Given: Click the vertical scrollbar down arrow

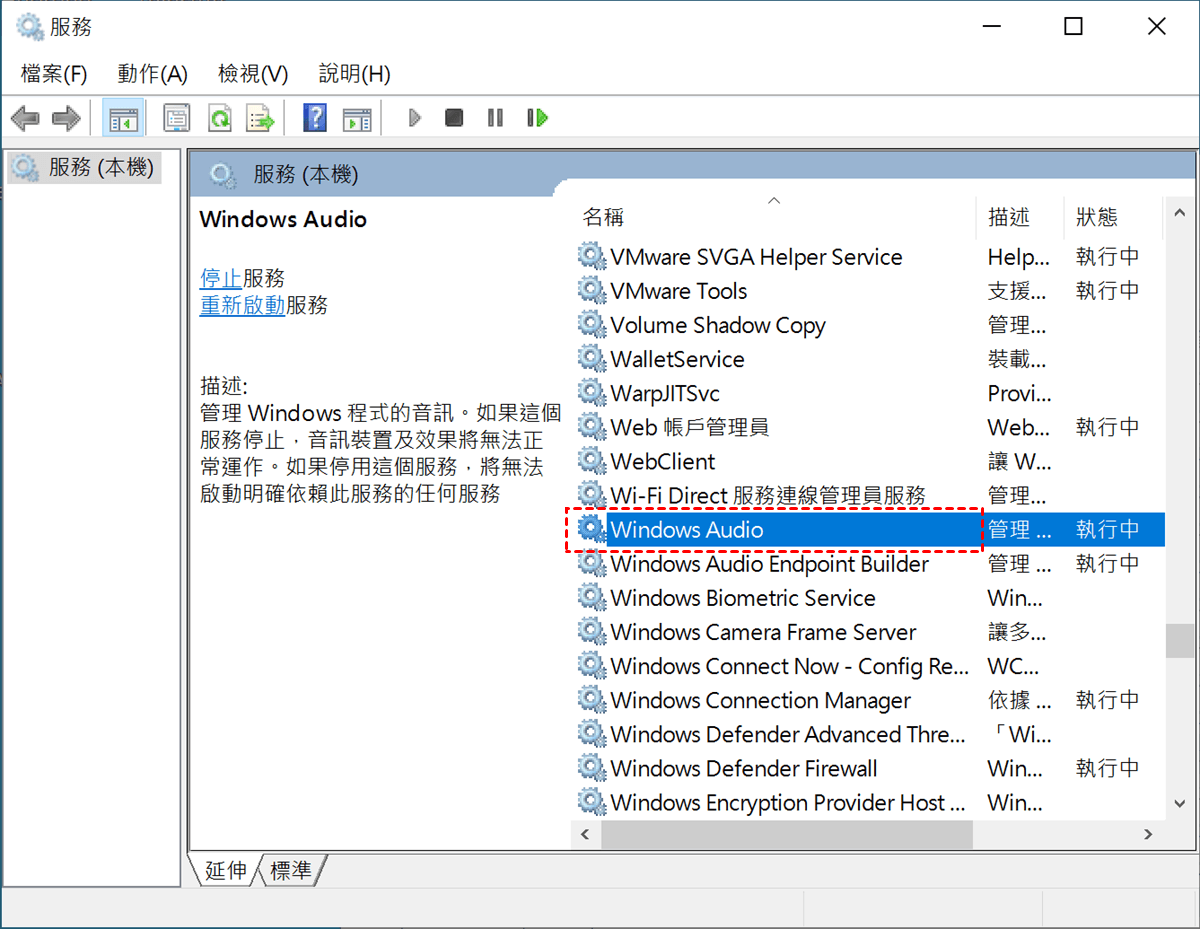Looking at the screenshot, I should tap(1180, 805).
